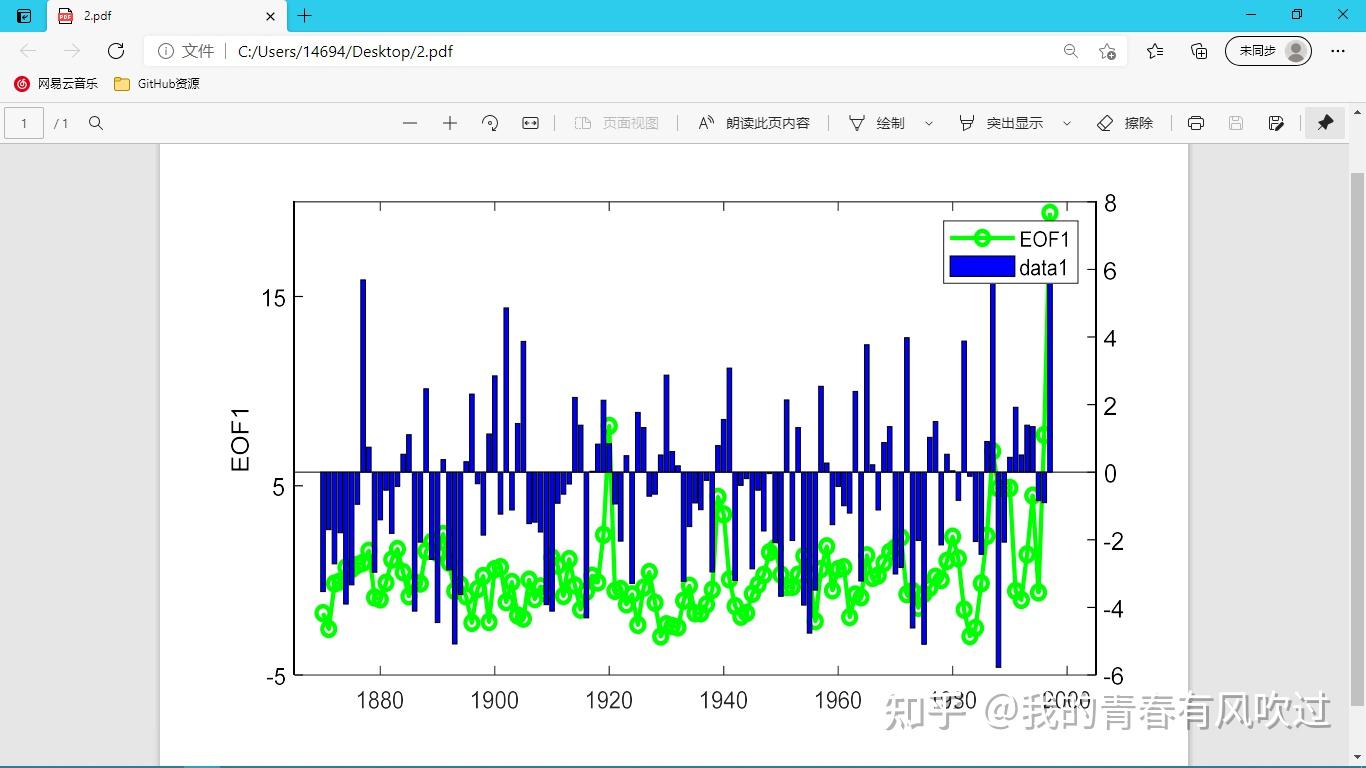Click the left axis value 5

281,487
